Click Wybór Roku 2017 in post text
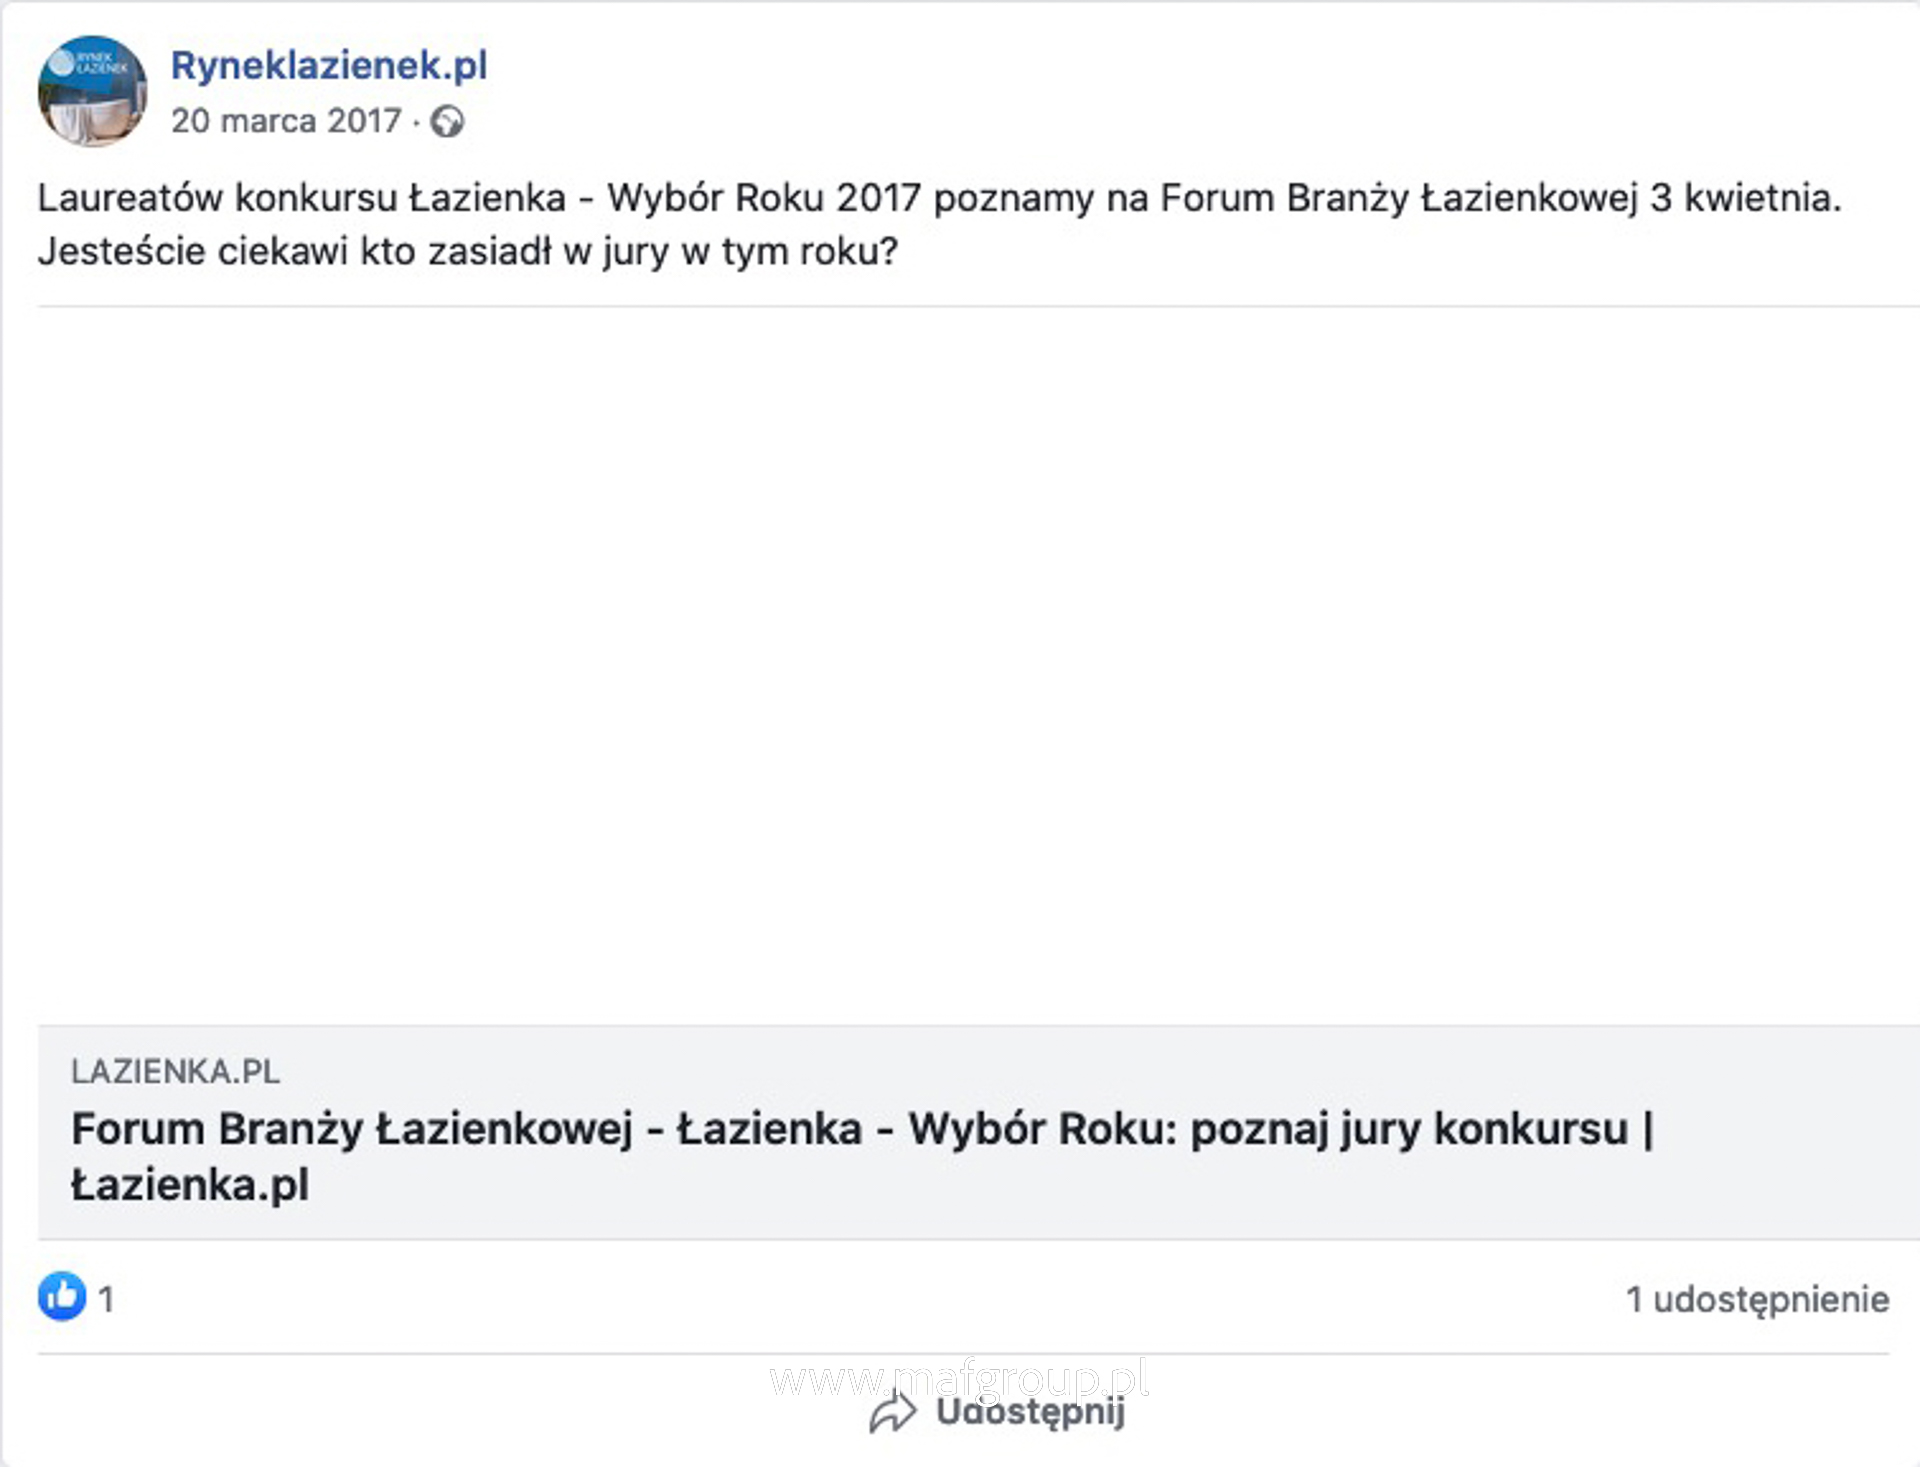 coord(764,198)
